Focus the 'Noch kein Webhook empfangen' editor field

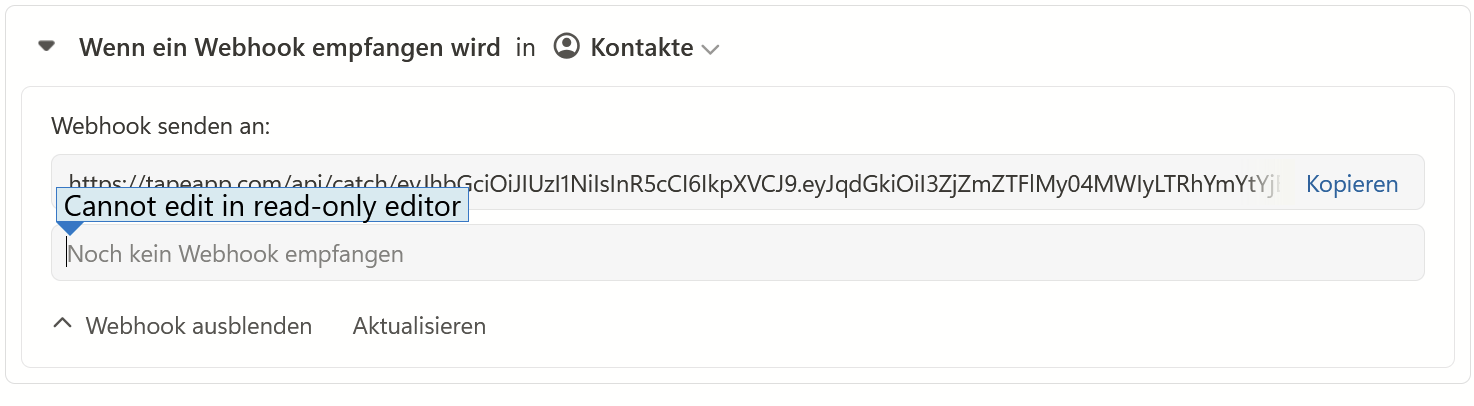(x=500, y=254)
